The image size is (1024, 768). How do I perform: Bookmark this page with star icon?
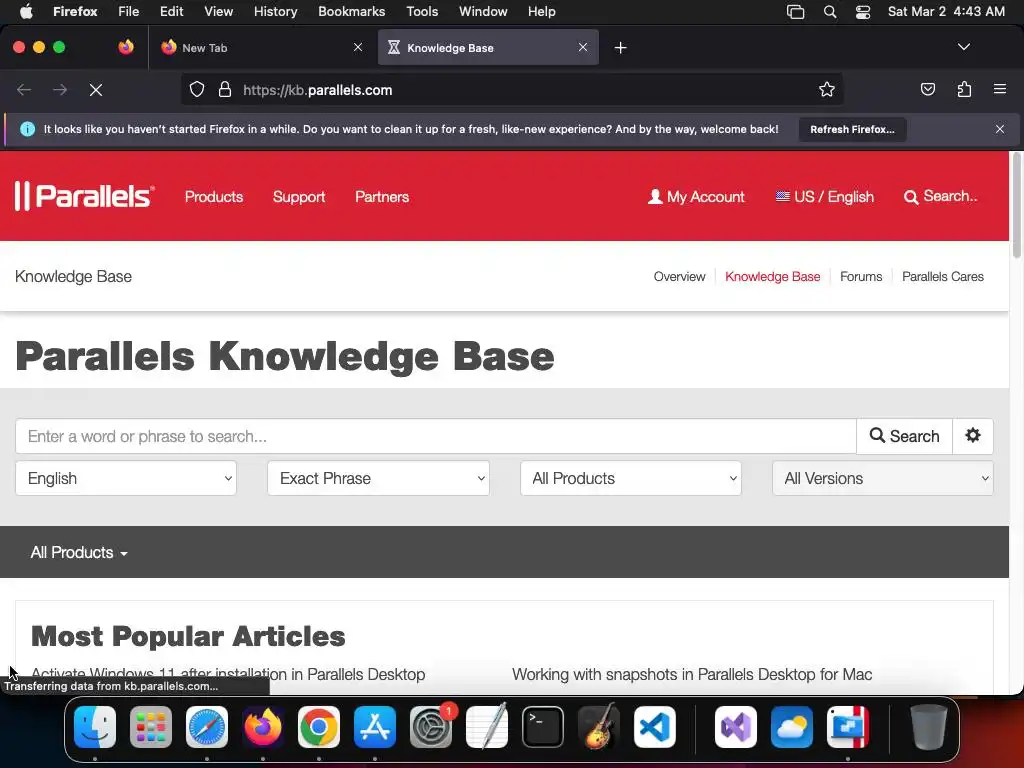coord(827,90)
